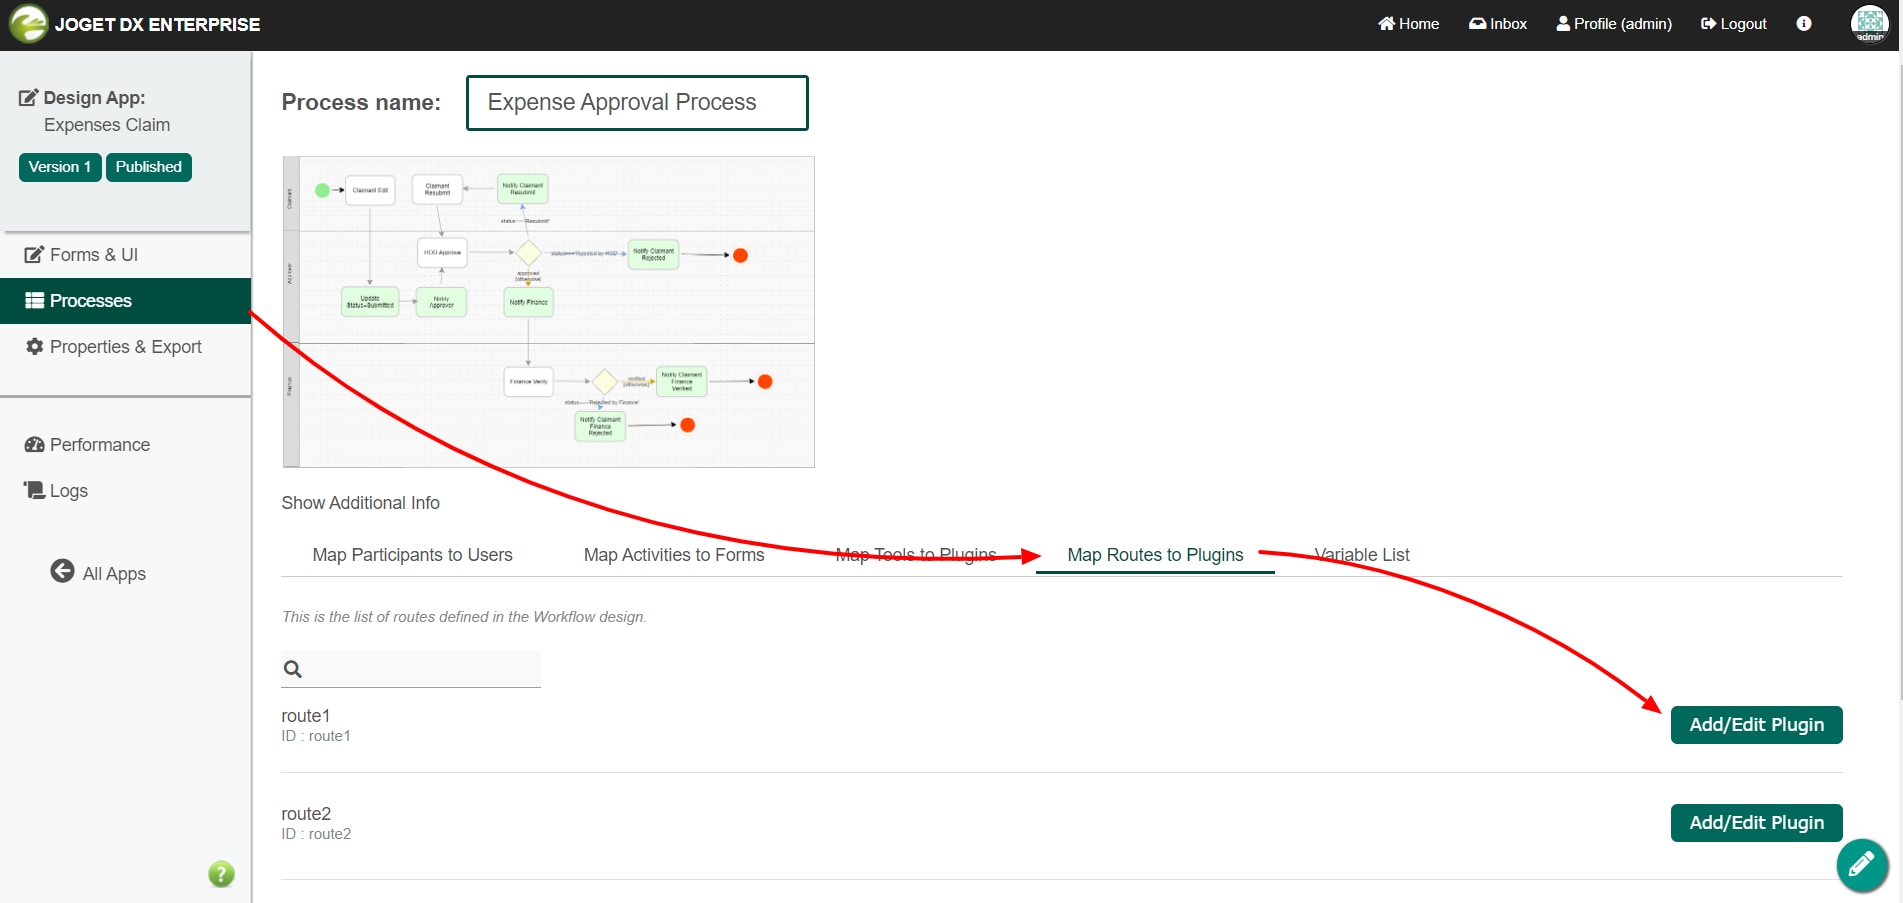The height and width of the screenshot is (903, 1903).
Task: Expand Show Additional Info
Action: (360, 503)
